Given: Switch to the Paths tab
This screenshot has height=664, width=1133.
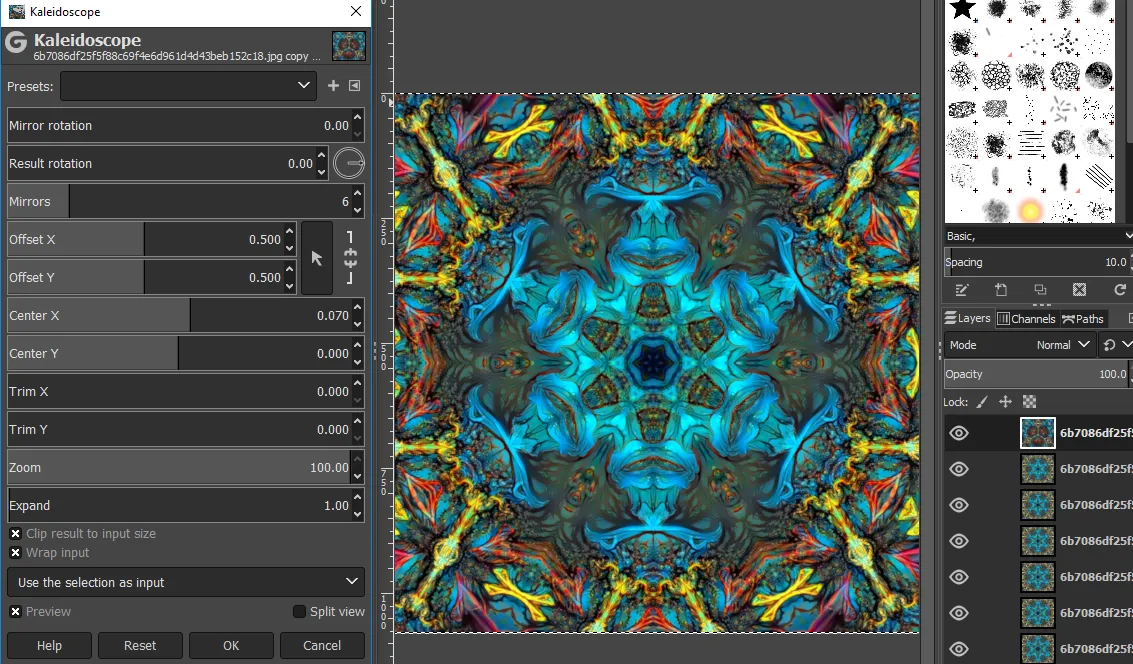Looking at the screenshot, I should (1082, 319).
